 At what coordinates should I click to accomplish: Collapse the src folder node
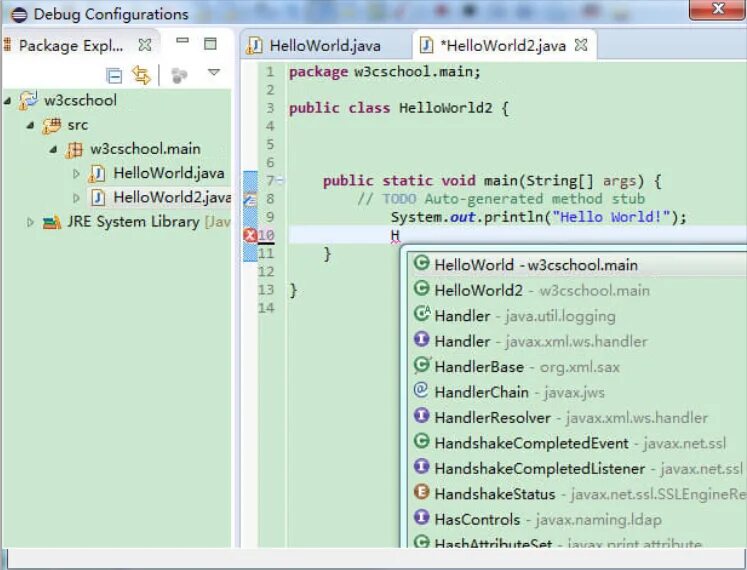(30, 125)
